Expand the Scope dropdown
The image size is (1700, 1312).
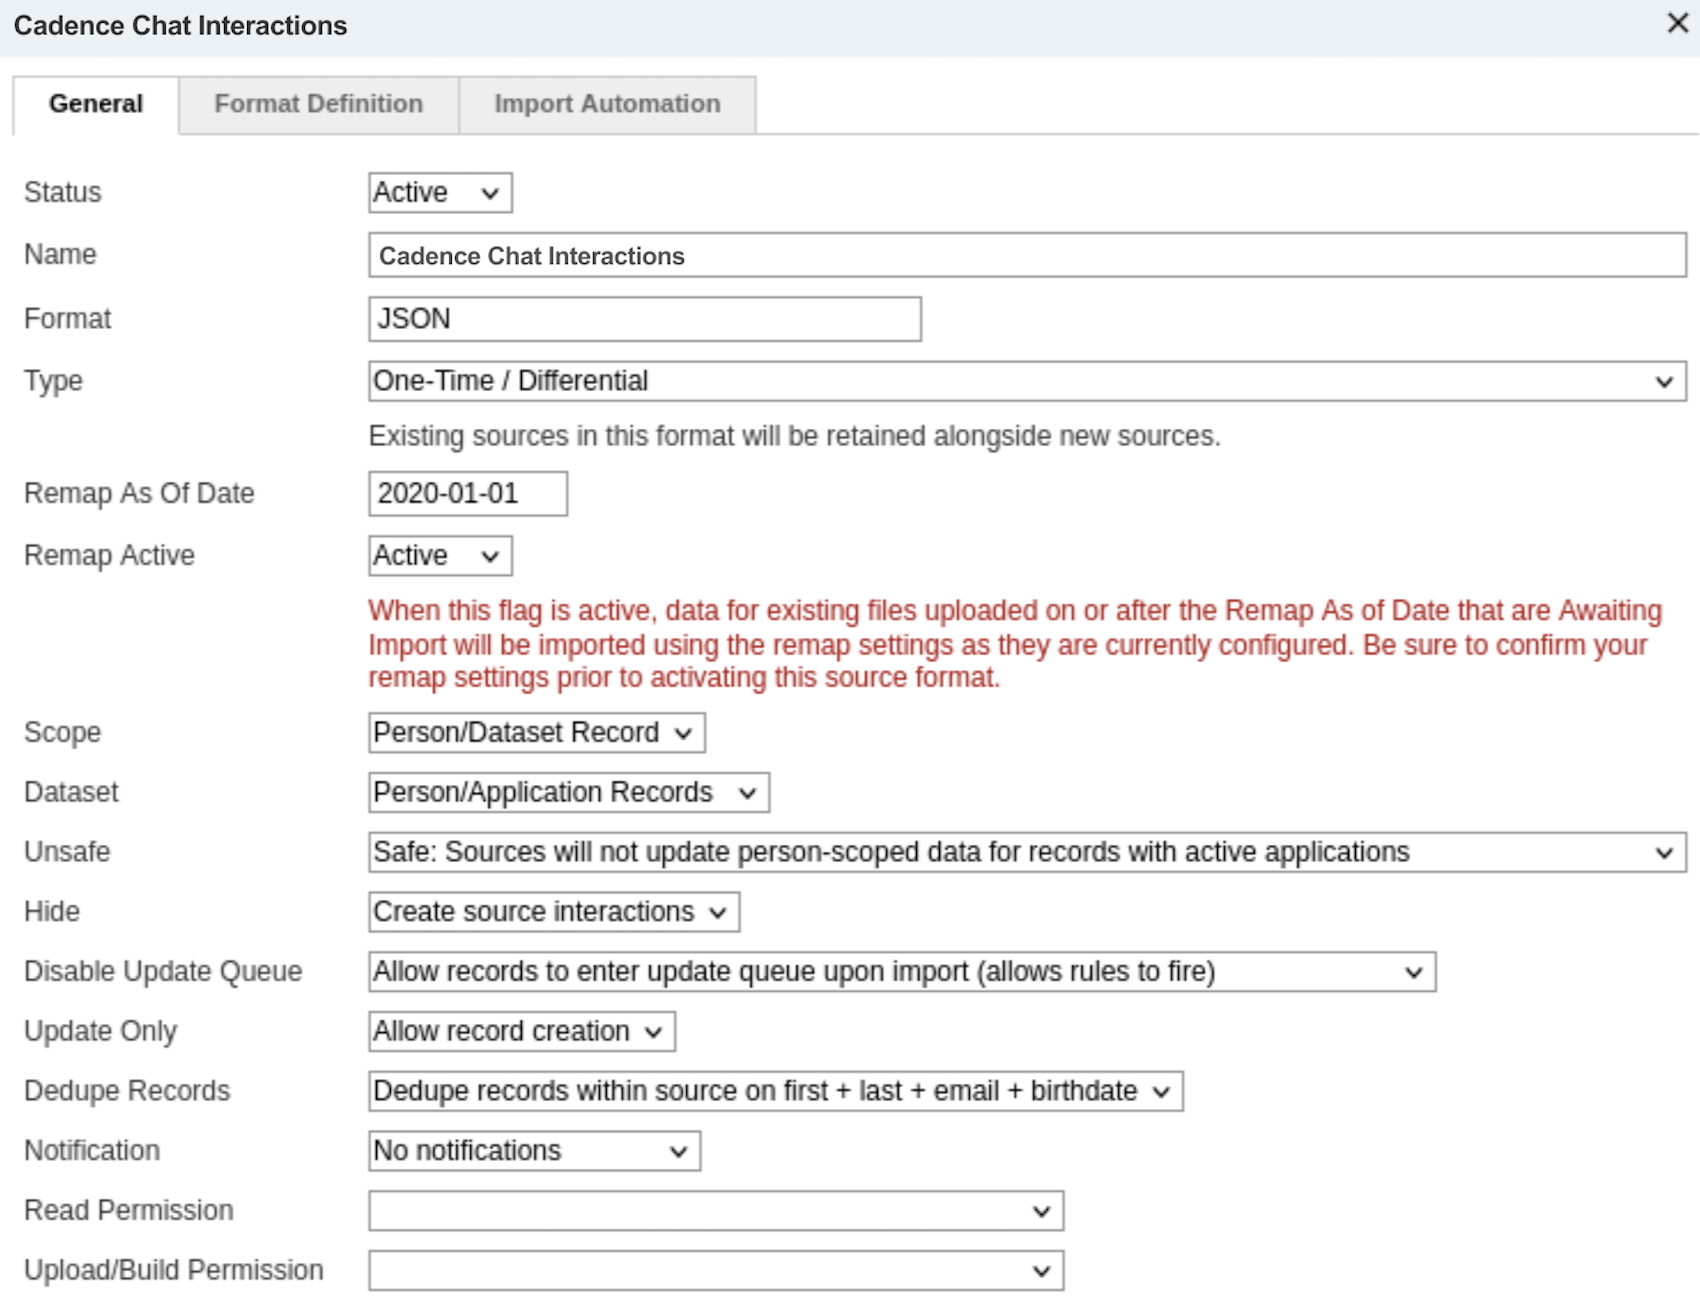(536, 733)
